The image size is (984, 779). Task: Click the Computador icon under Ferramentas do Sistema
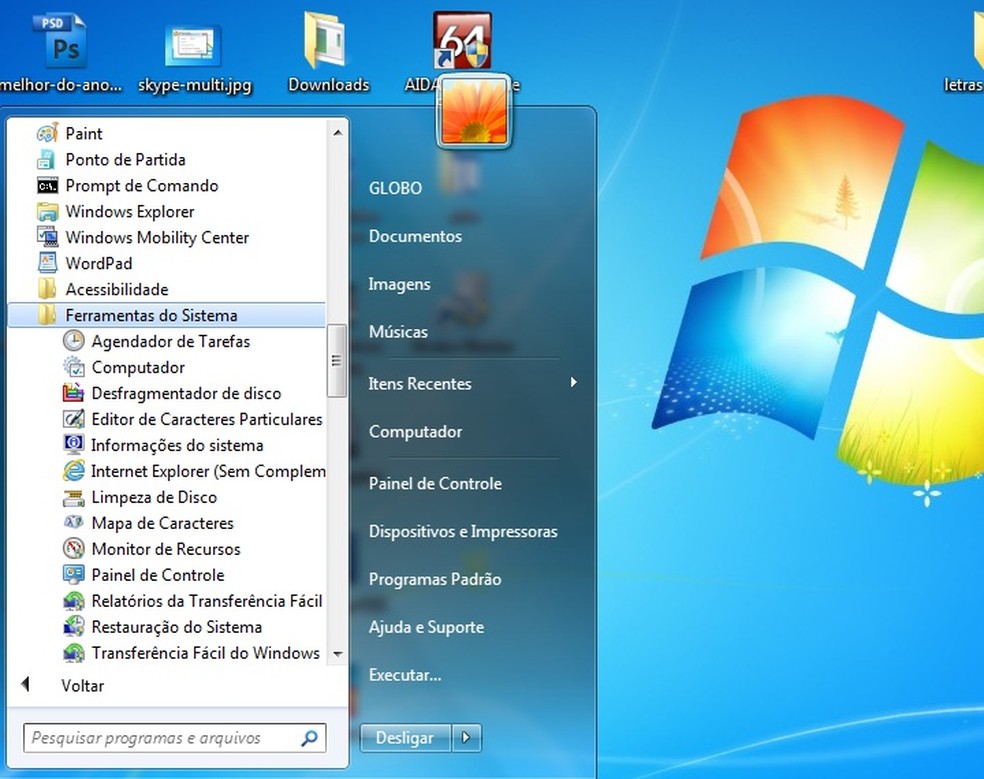pos(73,367)
